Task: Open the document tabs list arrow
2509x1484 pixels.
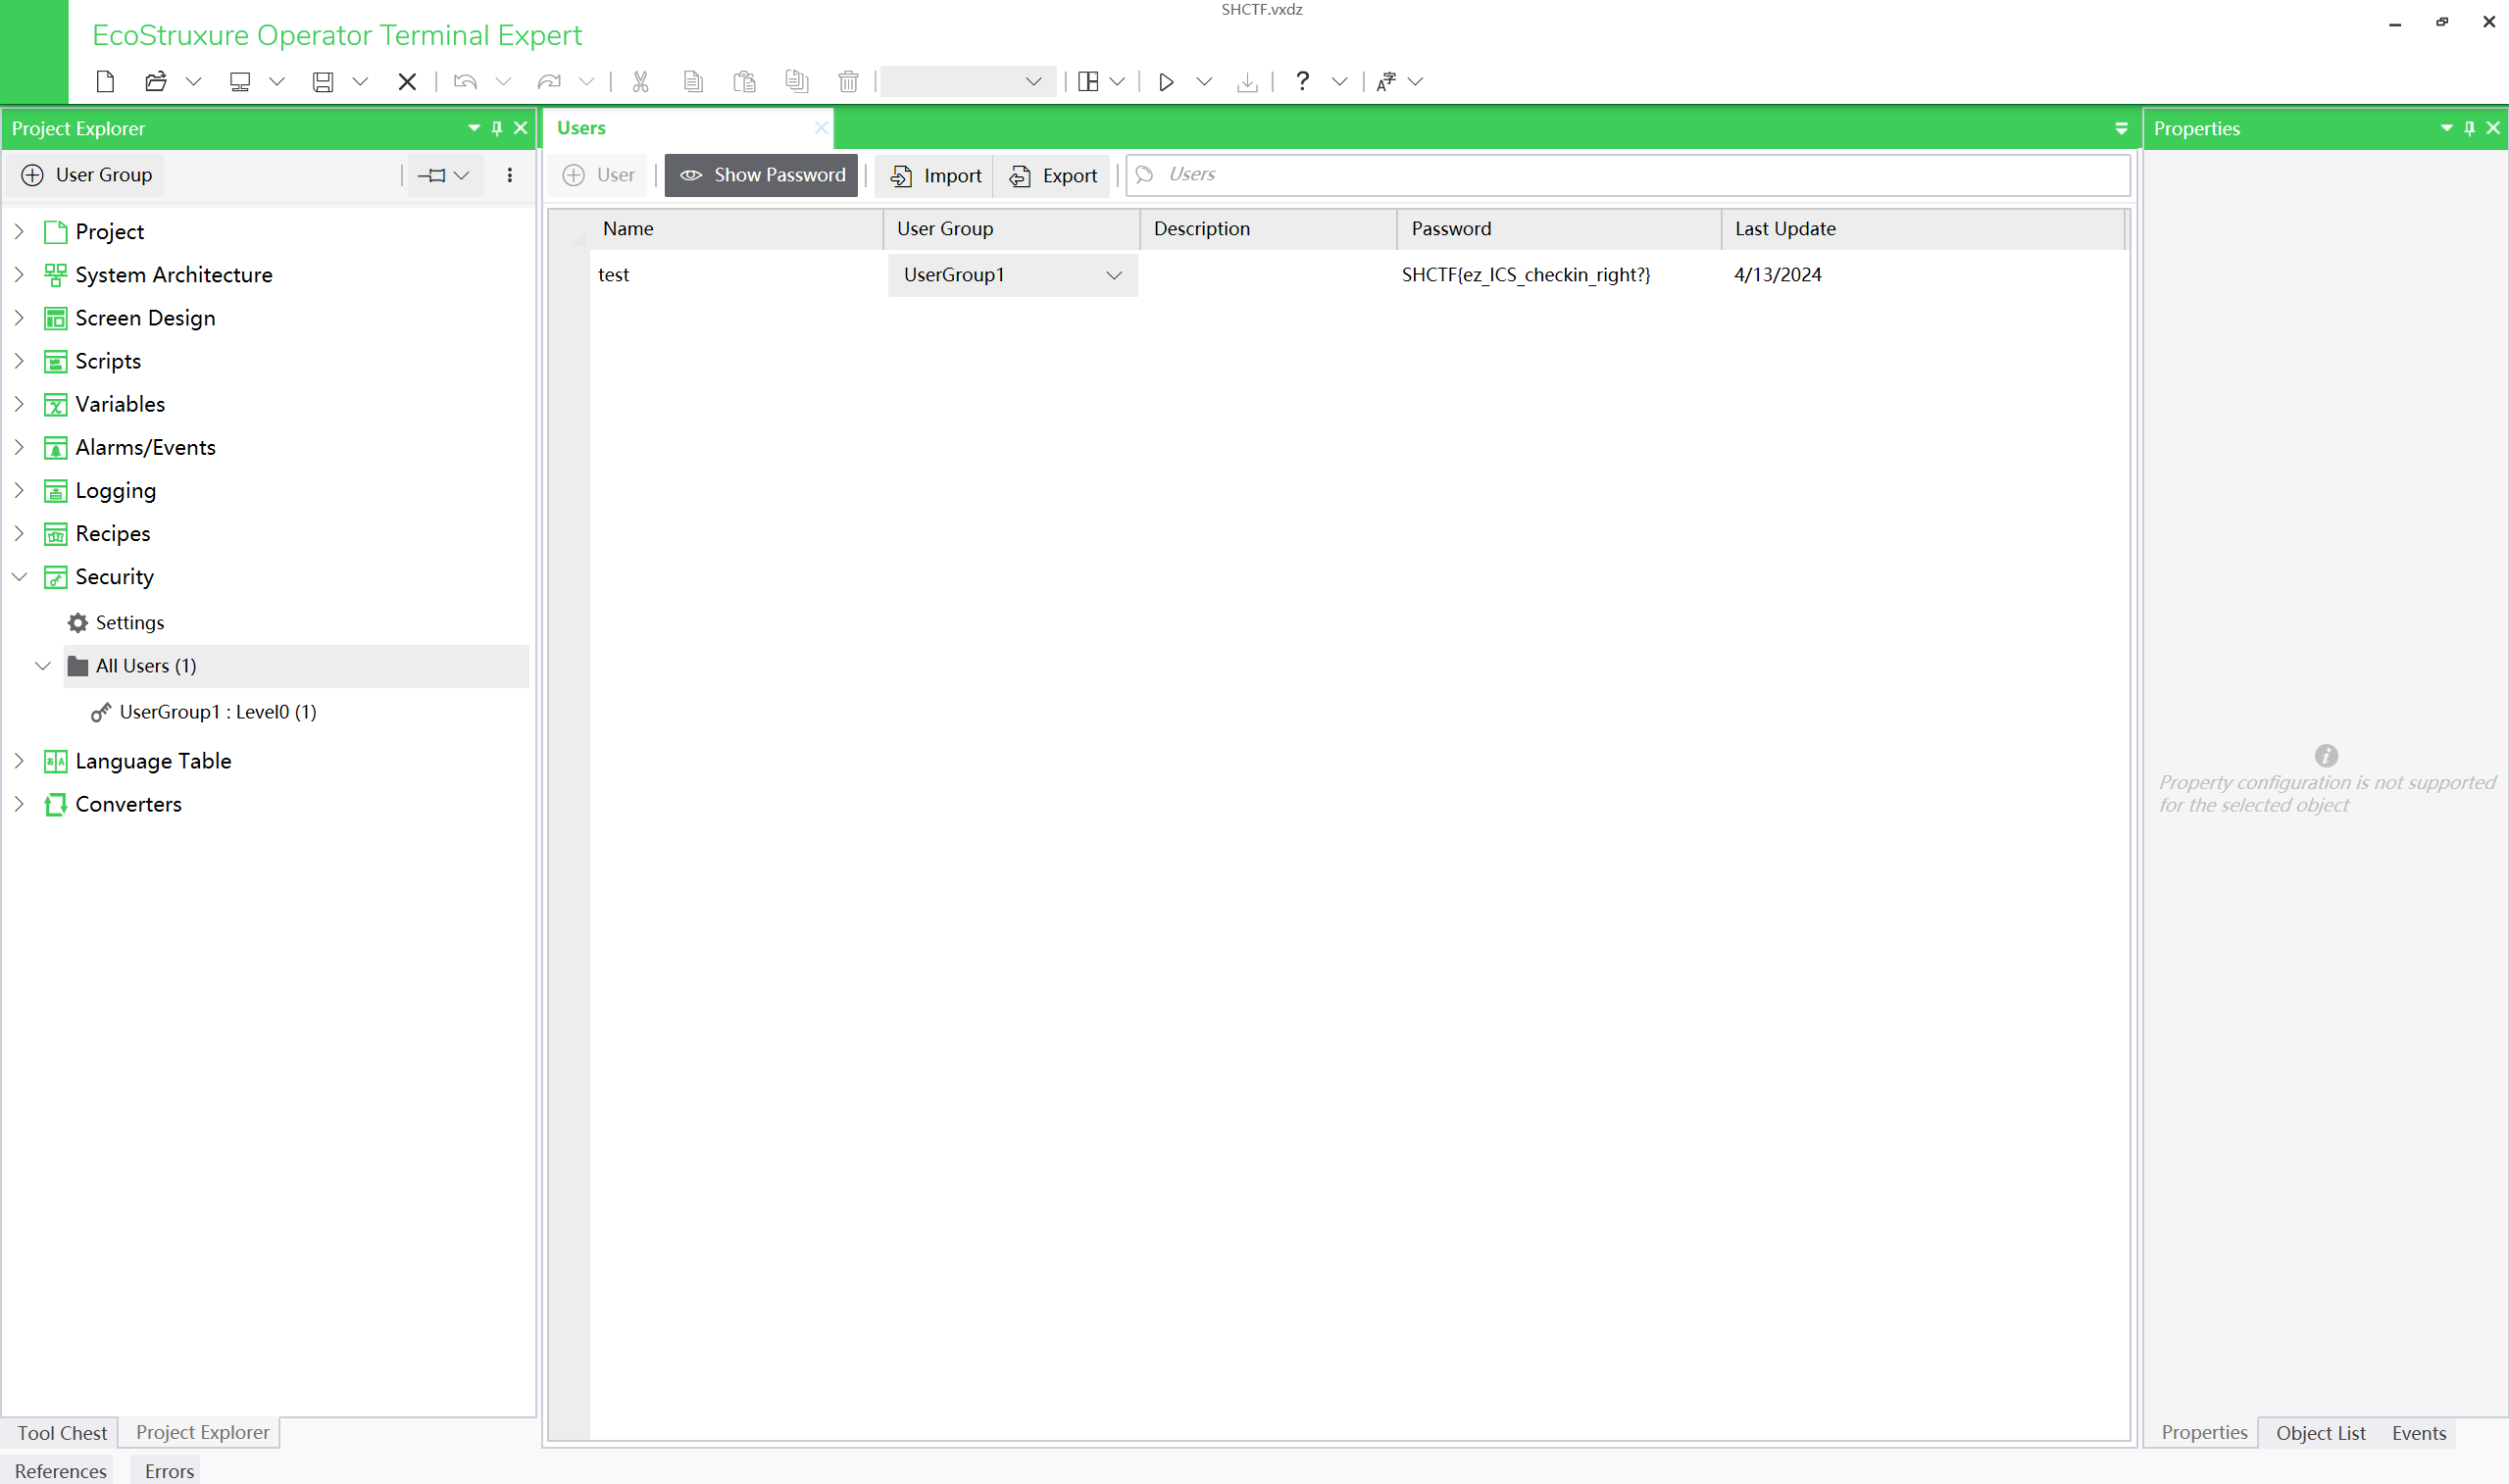Action: [2120, 128]
